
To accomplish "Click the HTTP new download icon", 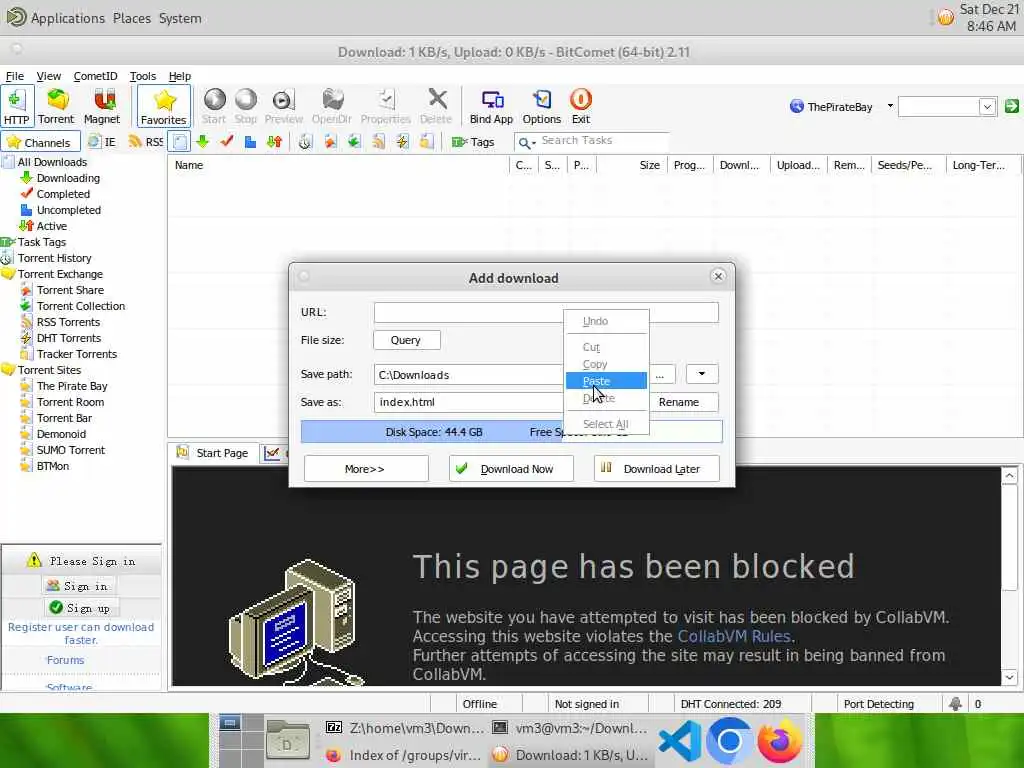I will pos(16,106).
